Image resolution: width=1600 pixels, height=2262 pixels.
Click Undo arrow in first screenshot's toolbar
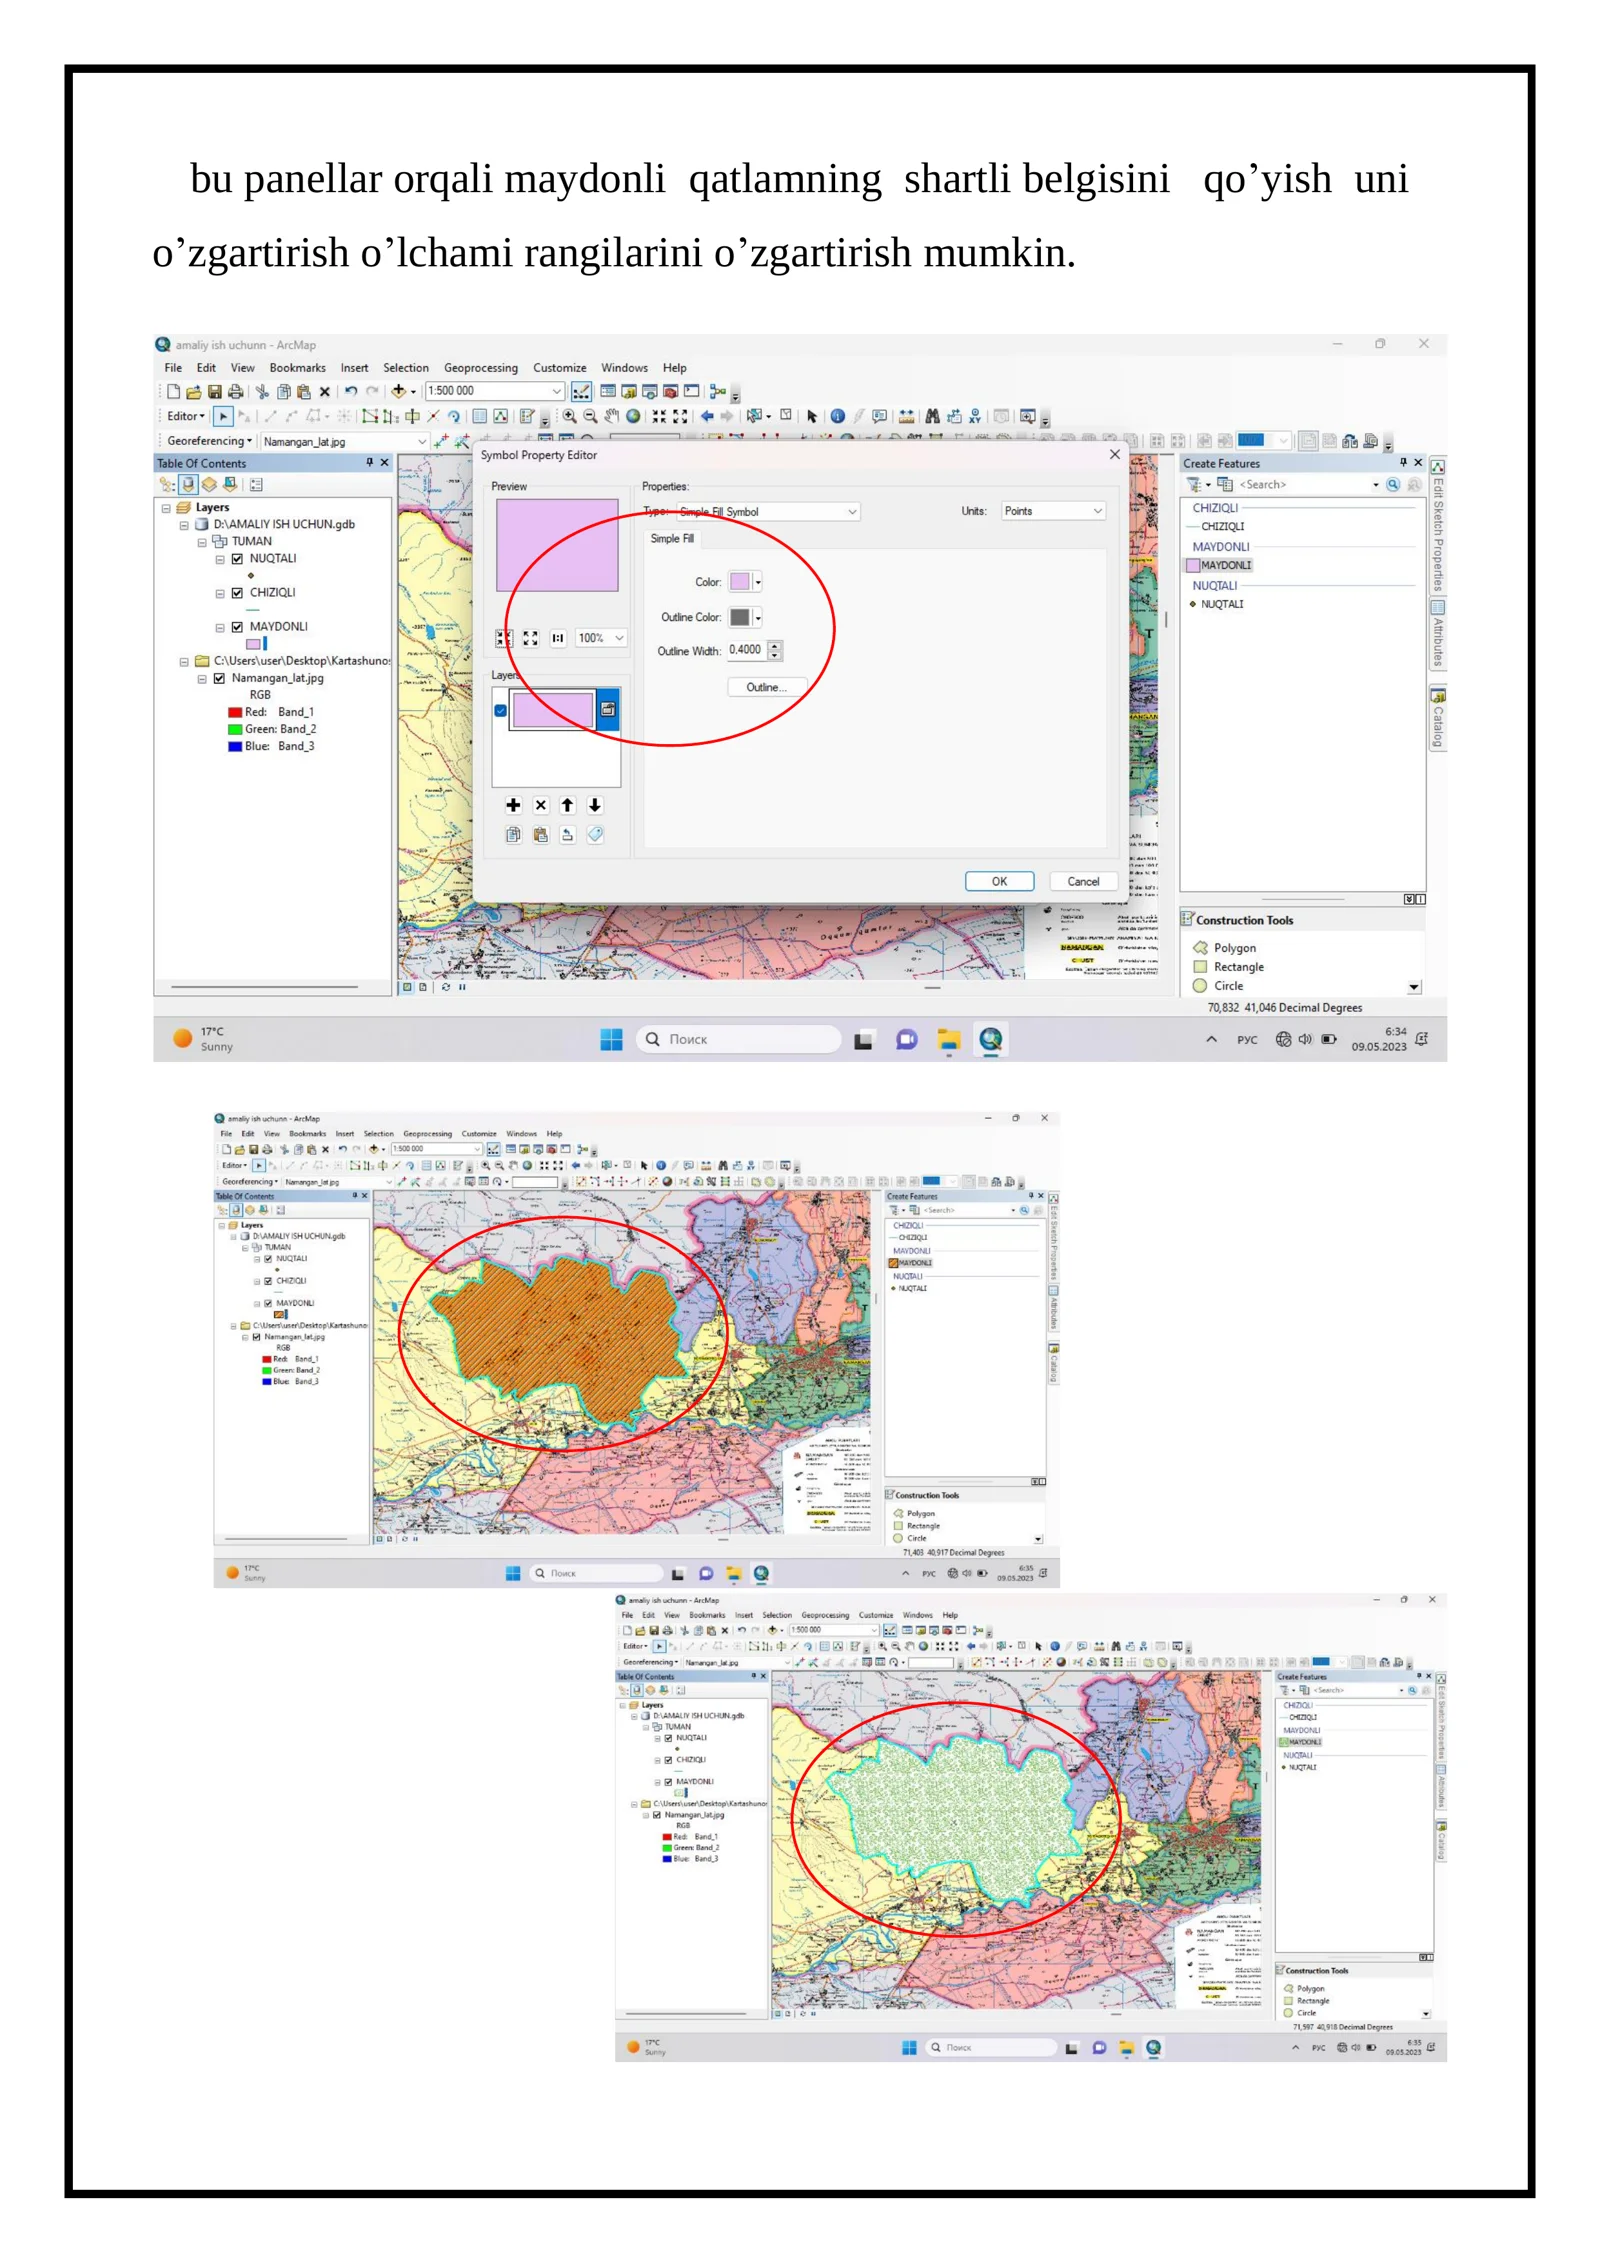click(351, 391)
